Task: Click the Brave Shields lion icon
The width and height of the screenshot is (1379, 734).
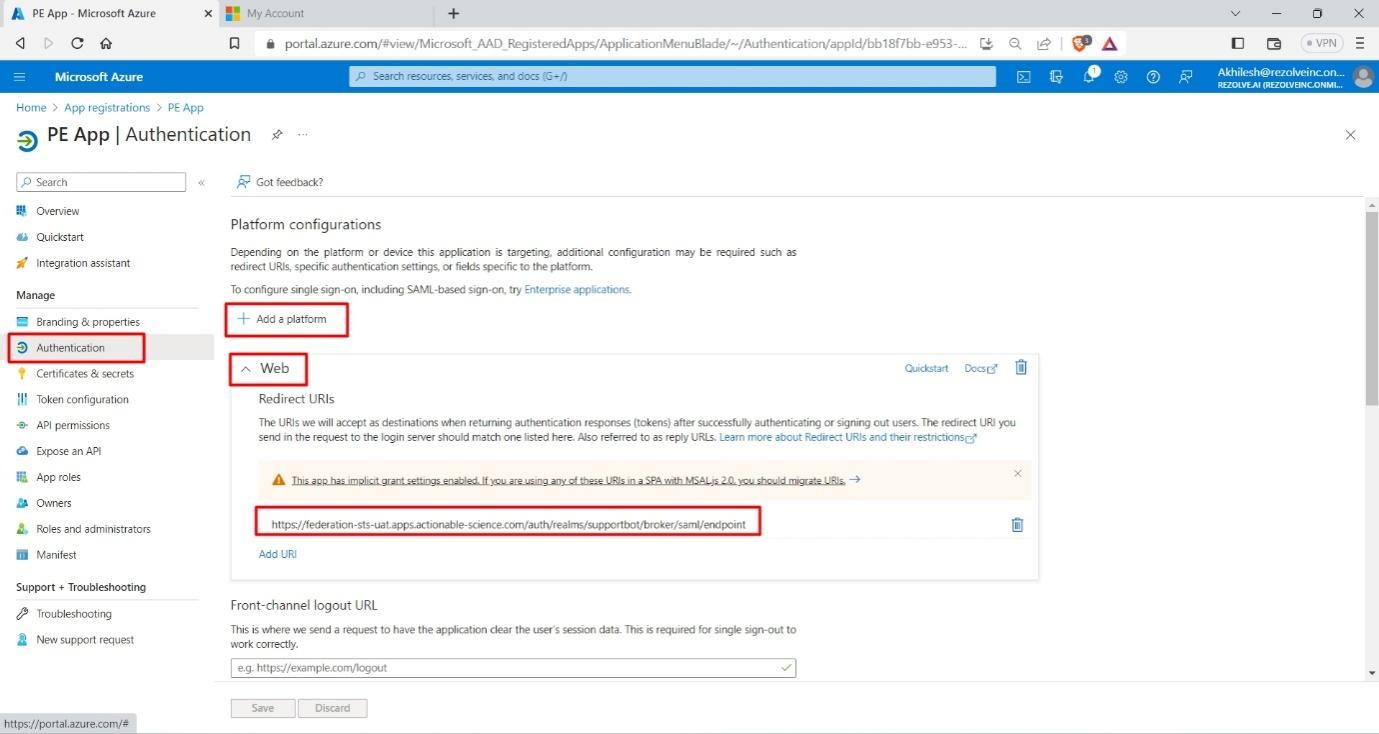Action: 1080,43
